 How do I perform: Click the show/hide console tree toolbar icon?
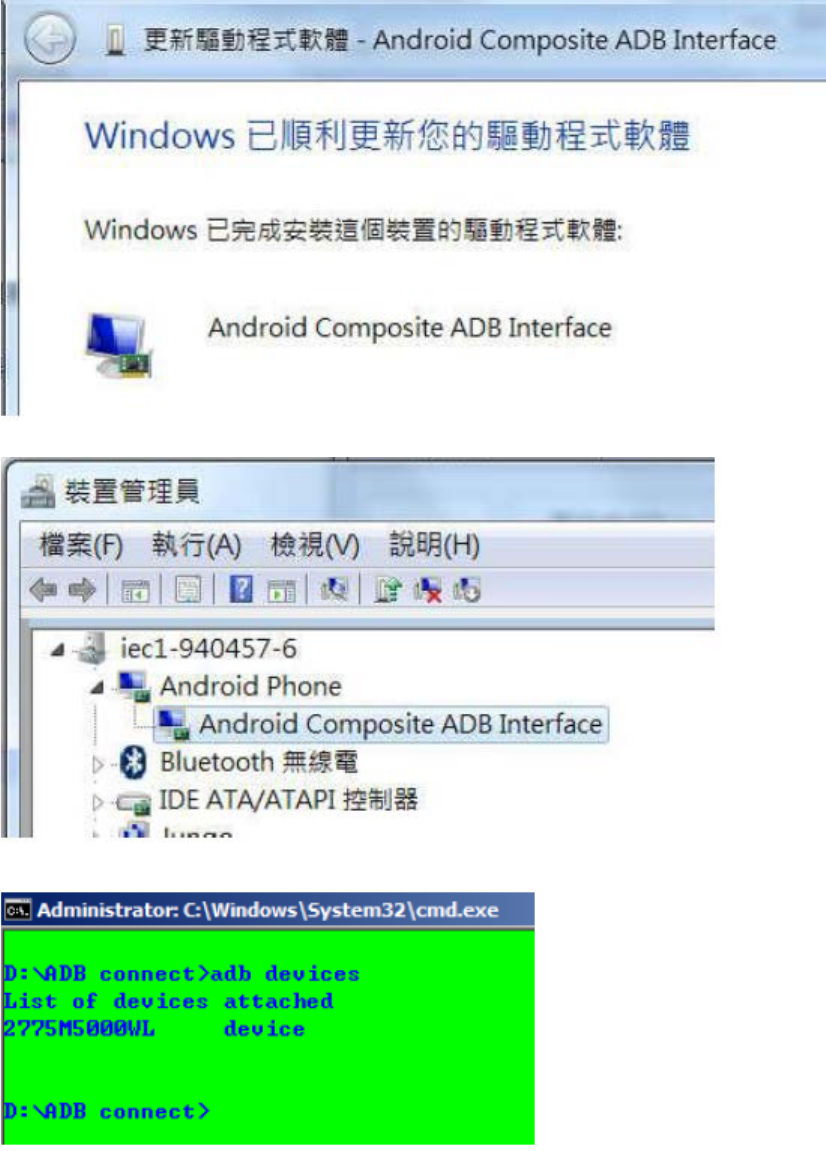tap(135, 589)
